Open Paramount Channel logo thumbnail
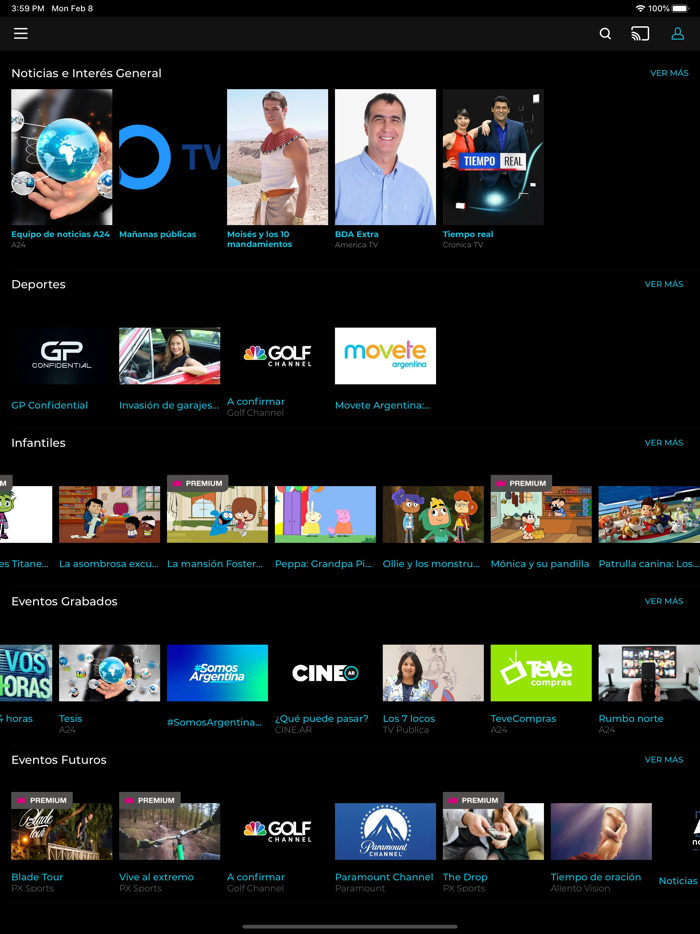 [x=385, y=831]
